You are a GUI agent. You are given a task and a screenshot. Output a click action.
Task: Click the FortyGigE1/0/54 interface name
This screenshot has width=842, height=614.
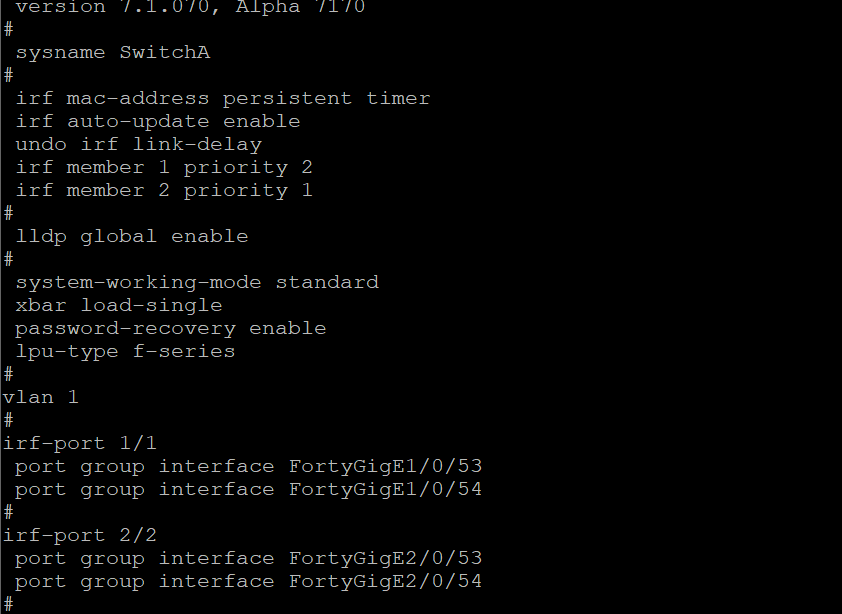coord(385,489)
